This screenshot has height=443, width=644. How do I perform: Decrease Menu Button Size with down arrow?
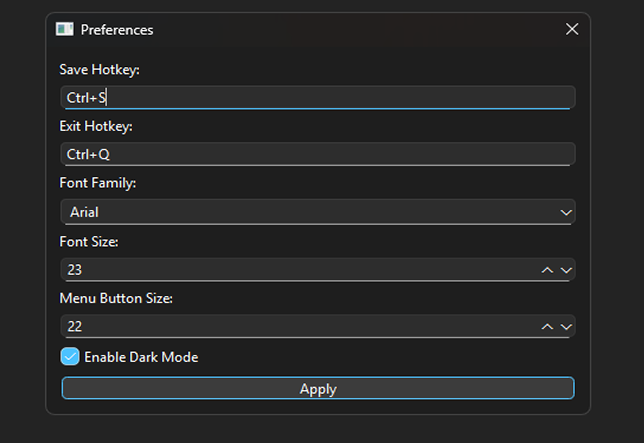566,326
